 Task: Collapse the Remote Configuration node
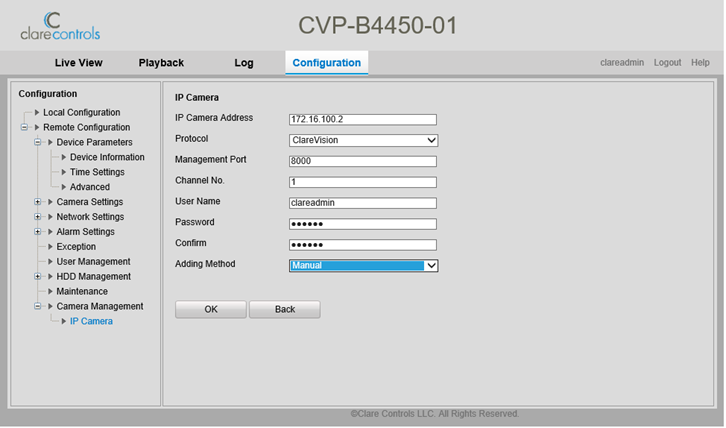[x=24, y=127]
